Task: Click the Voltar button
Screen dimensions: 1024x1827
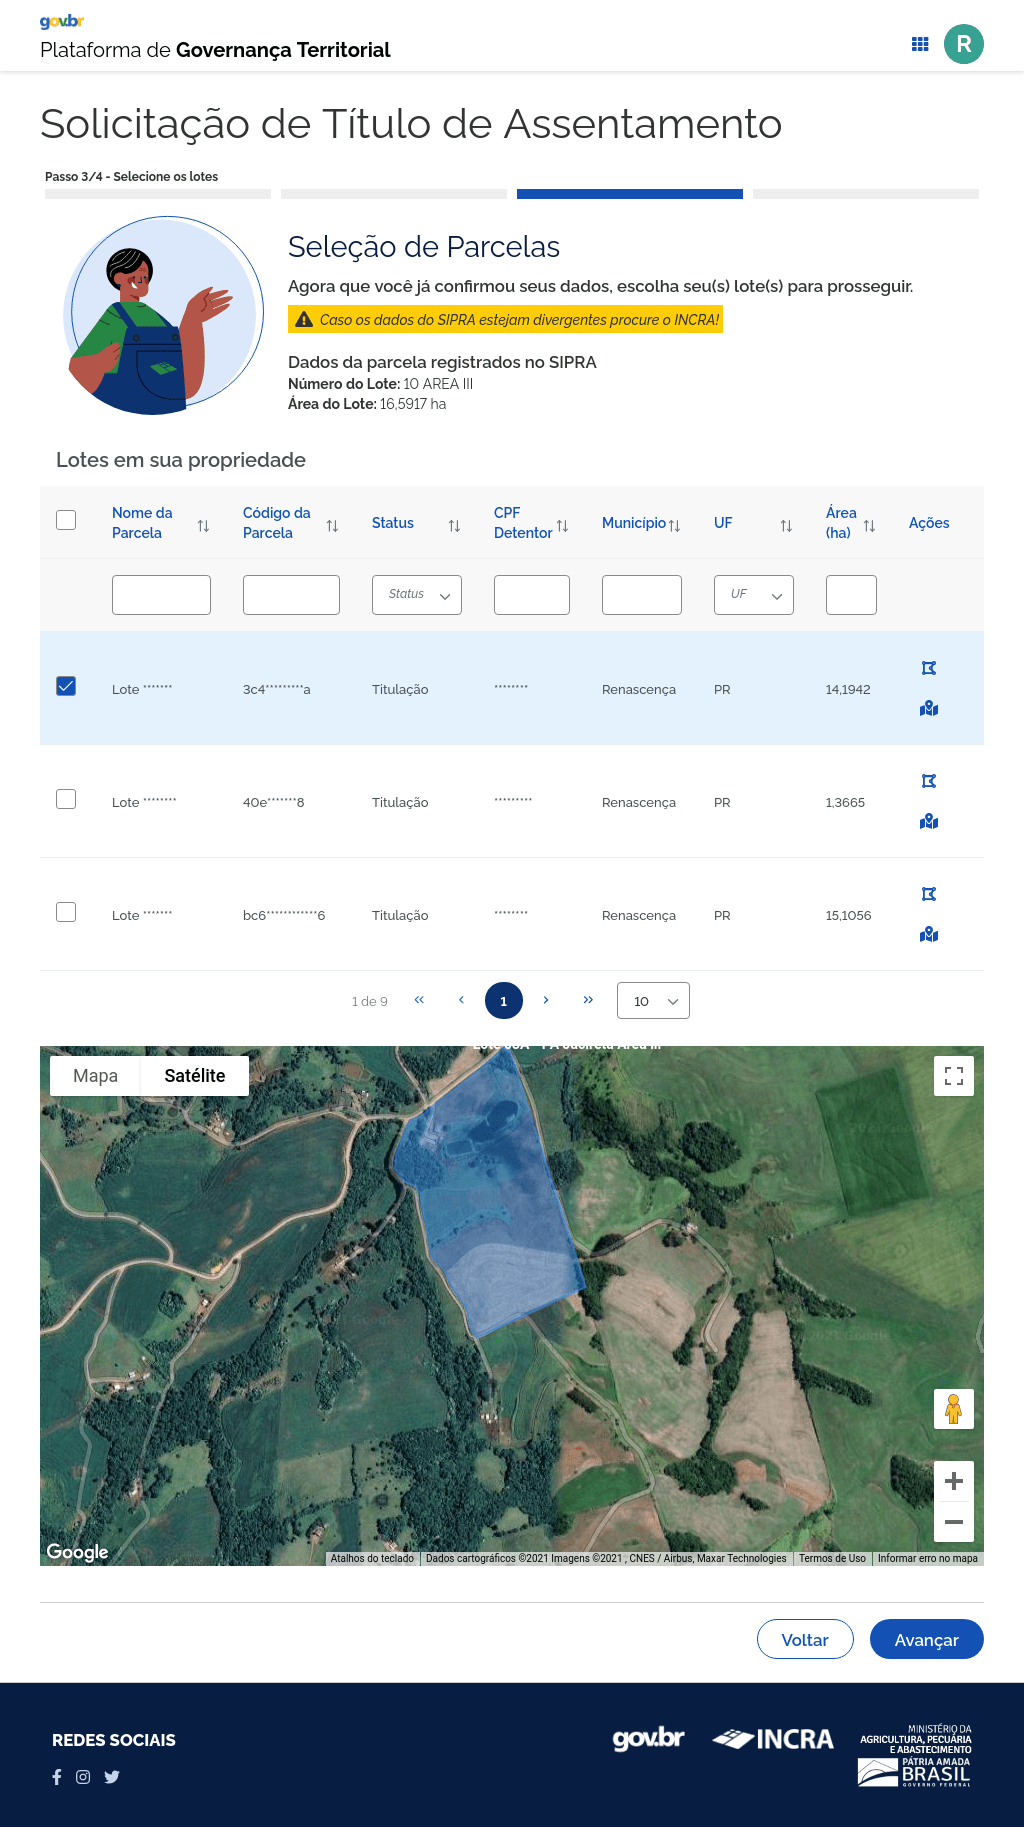Action: pyautogui.click(x=804, y=1640)
